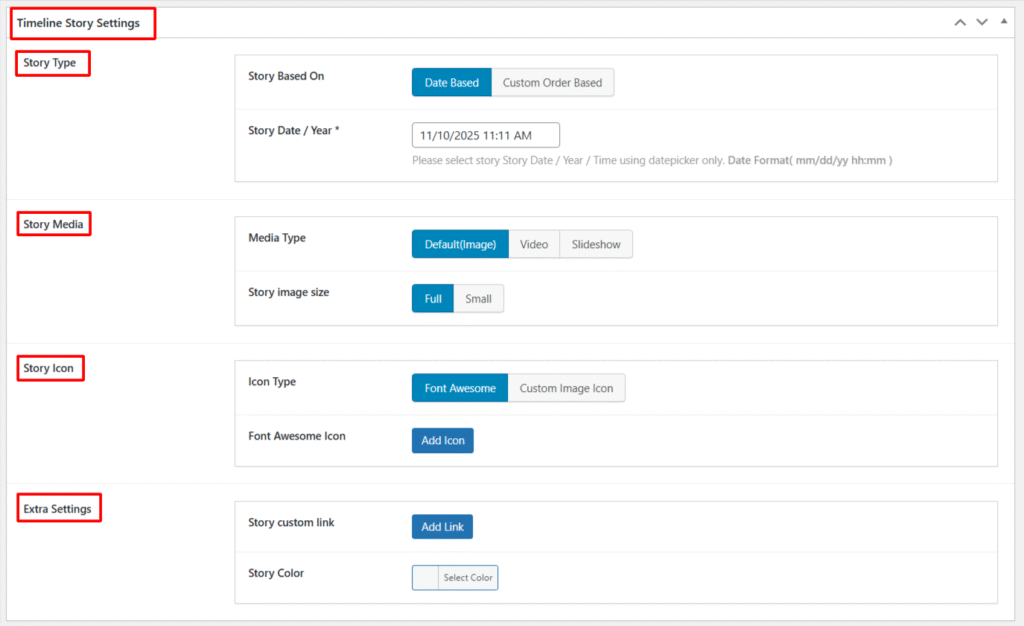
Task: Select Font Awesome icon type
Action: [x=459, y=388]
